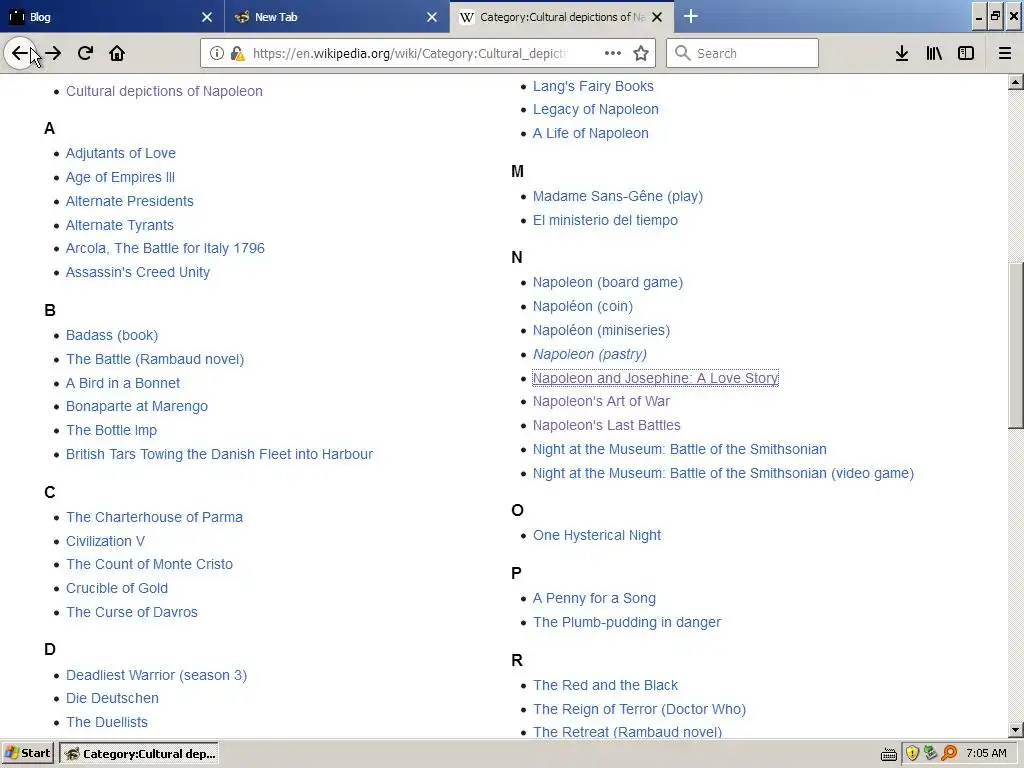This screenshot has height=768, width=1024.
Task: Go forward with the arrow button
Action: (54, 53)
